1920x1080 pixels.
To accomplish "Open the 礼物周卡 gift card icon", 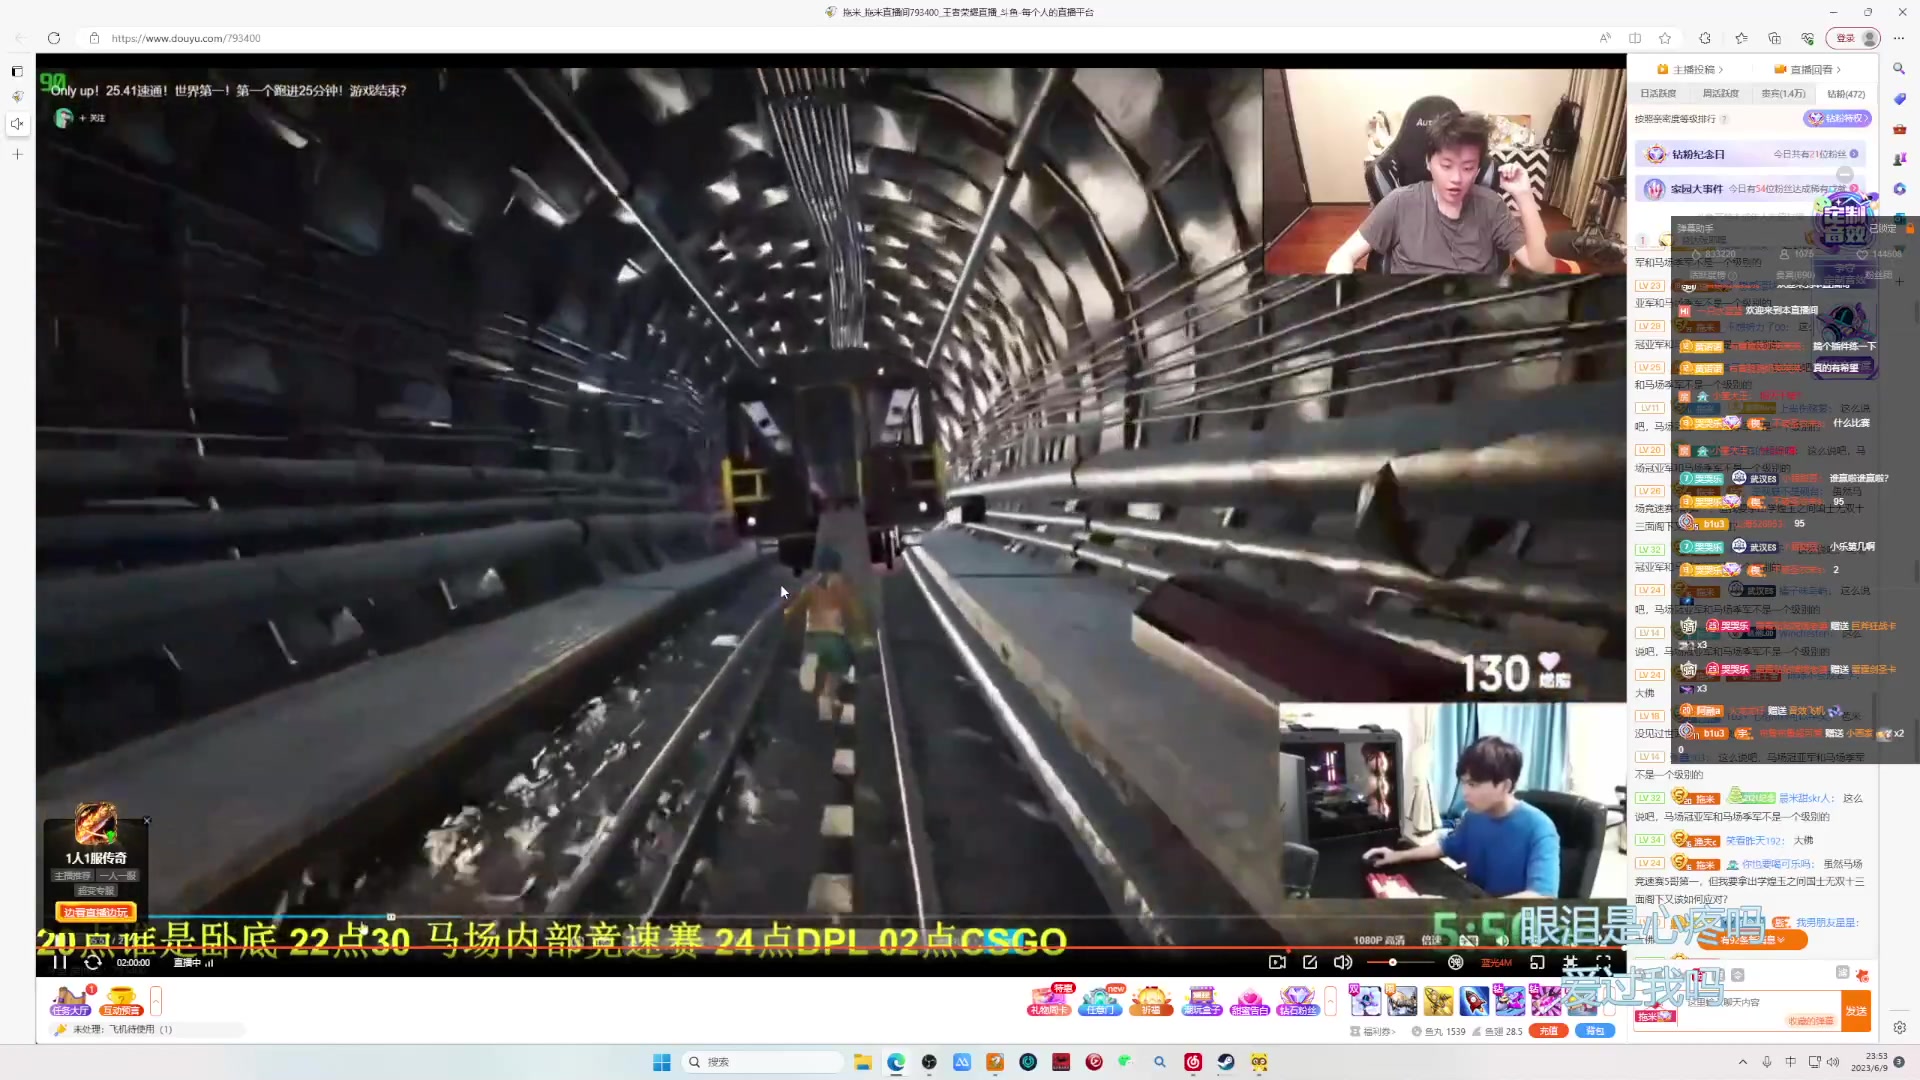I will [1049, 1000].
